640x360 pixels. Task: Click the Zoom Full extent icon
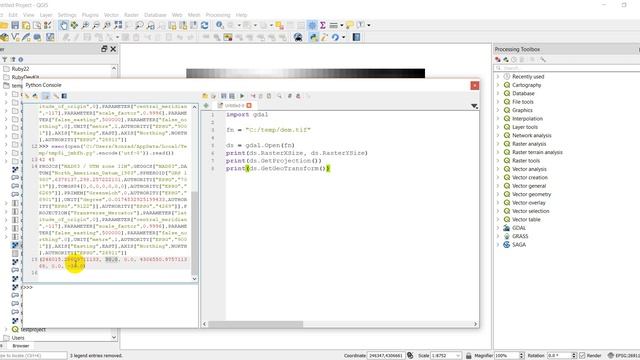[118, 25]
